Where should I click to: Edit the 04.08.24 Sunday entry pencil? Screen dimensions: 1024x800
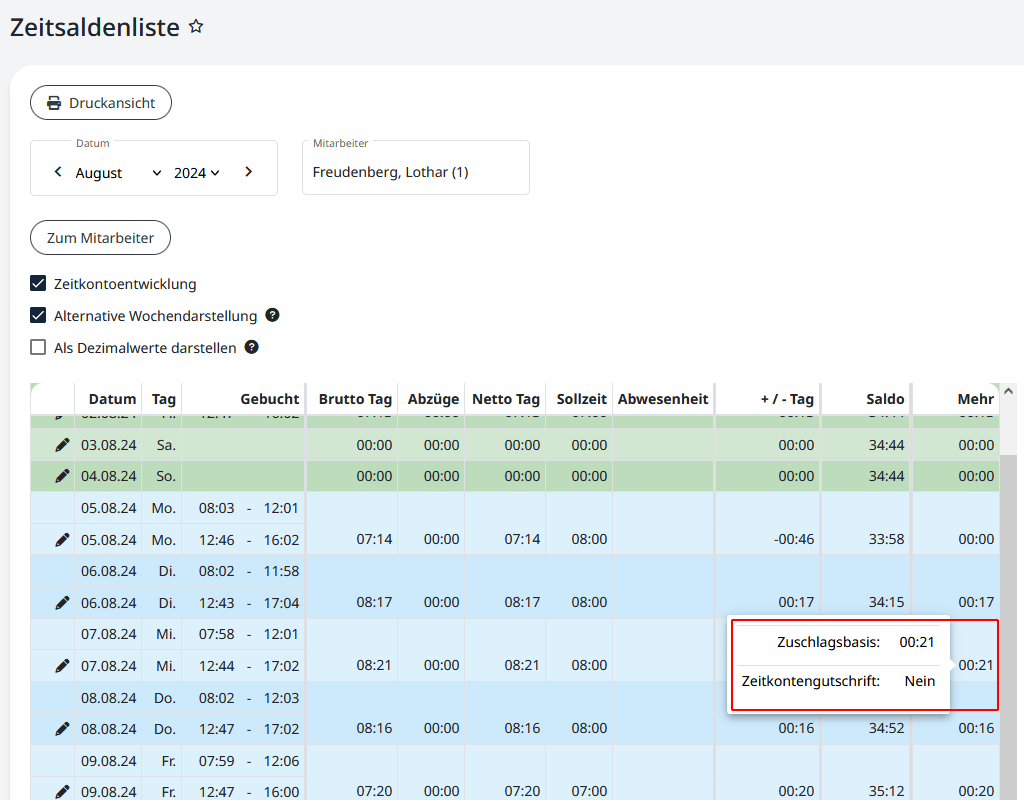pyautogui.click(x=62, y=476)
